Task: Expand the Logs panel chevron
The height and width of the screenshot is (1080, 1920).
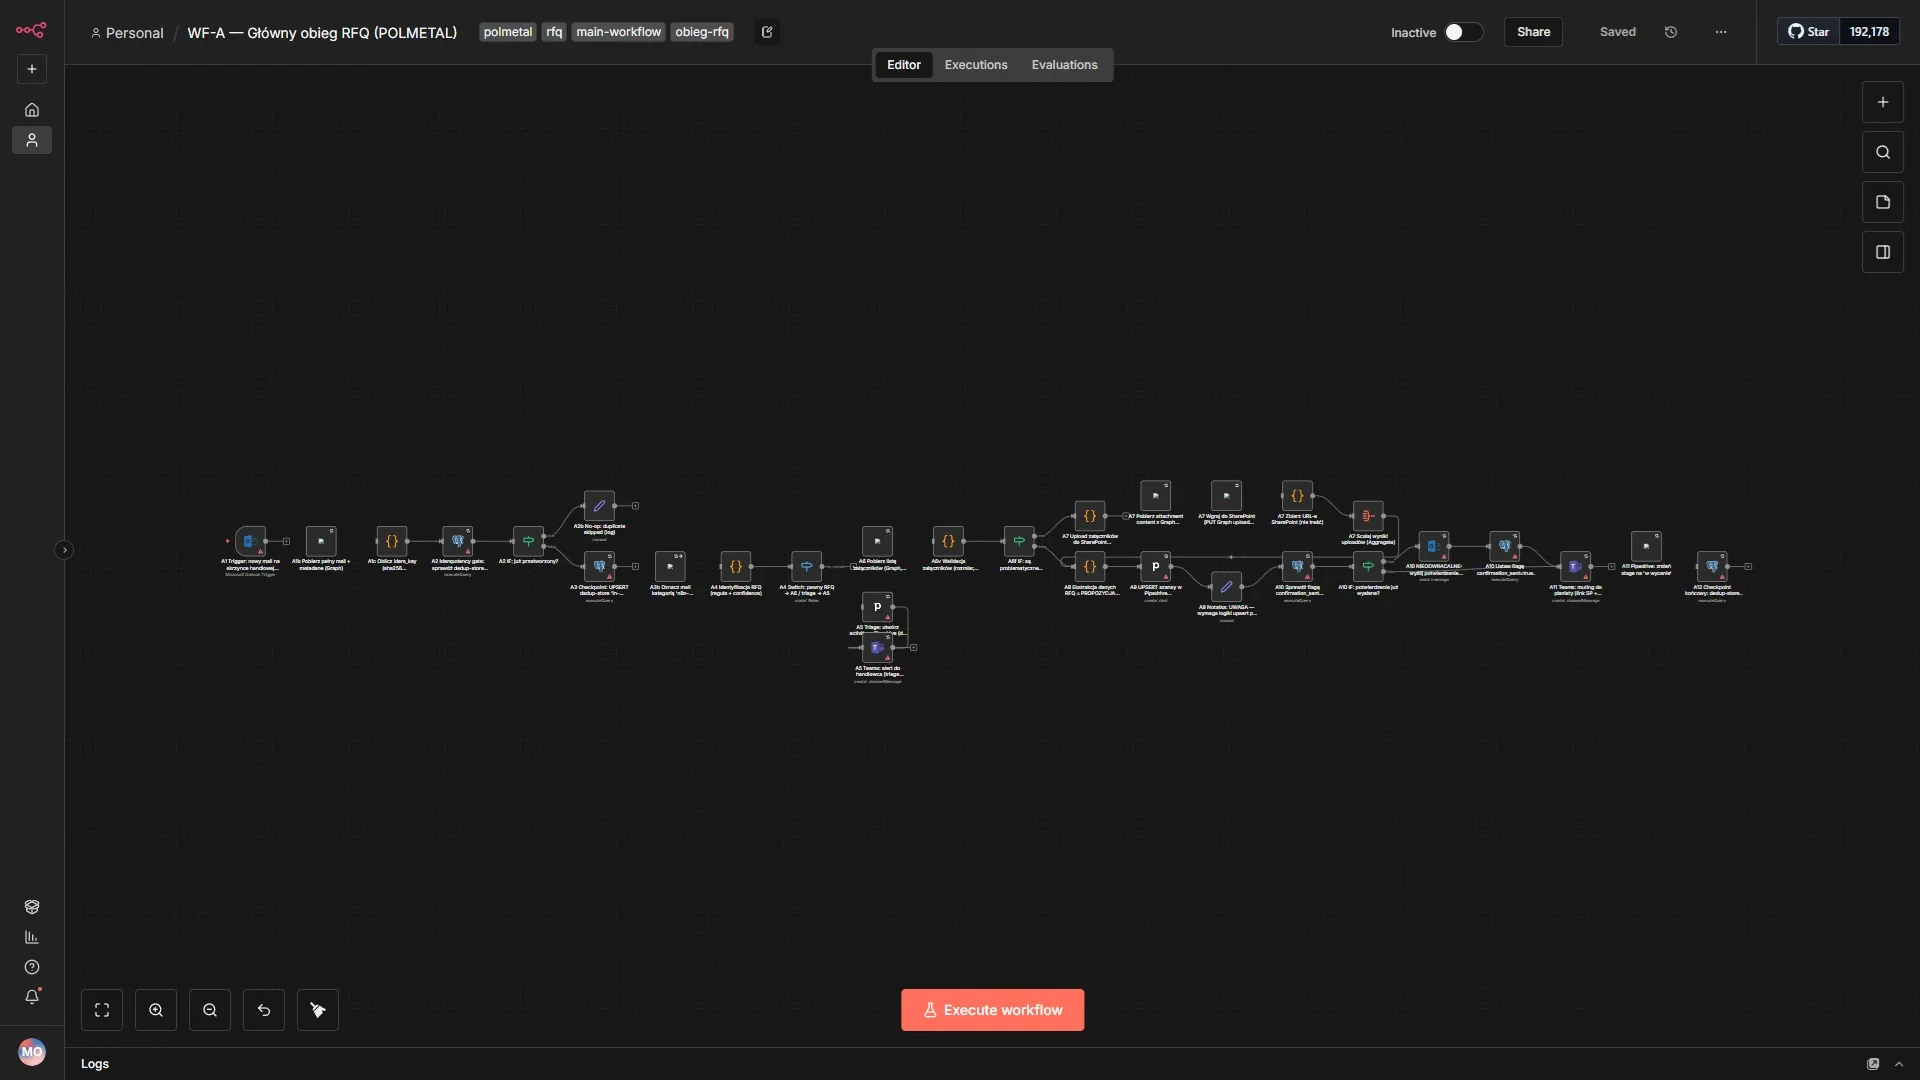Action: tap(1899, 1064)
